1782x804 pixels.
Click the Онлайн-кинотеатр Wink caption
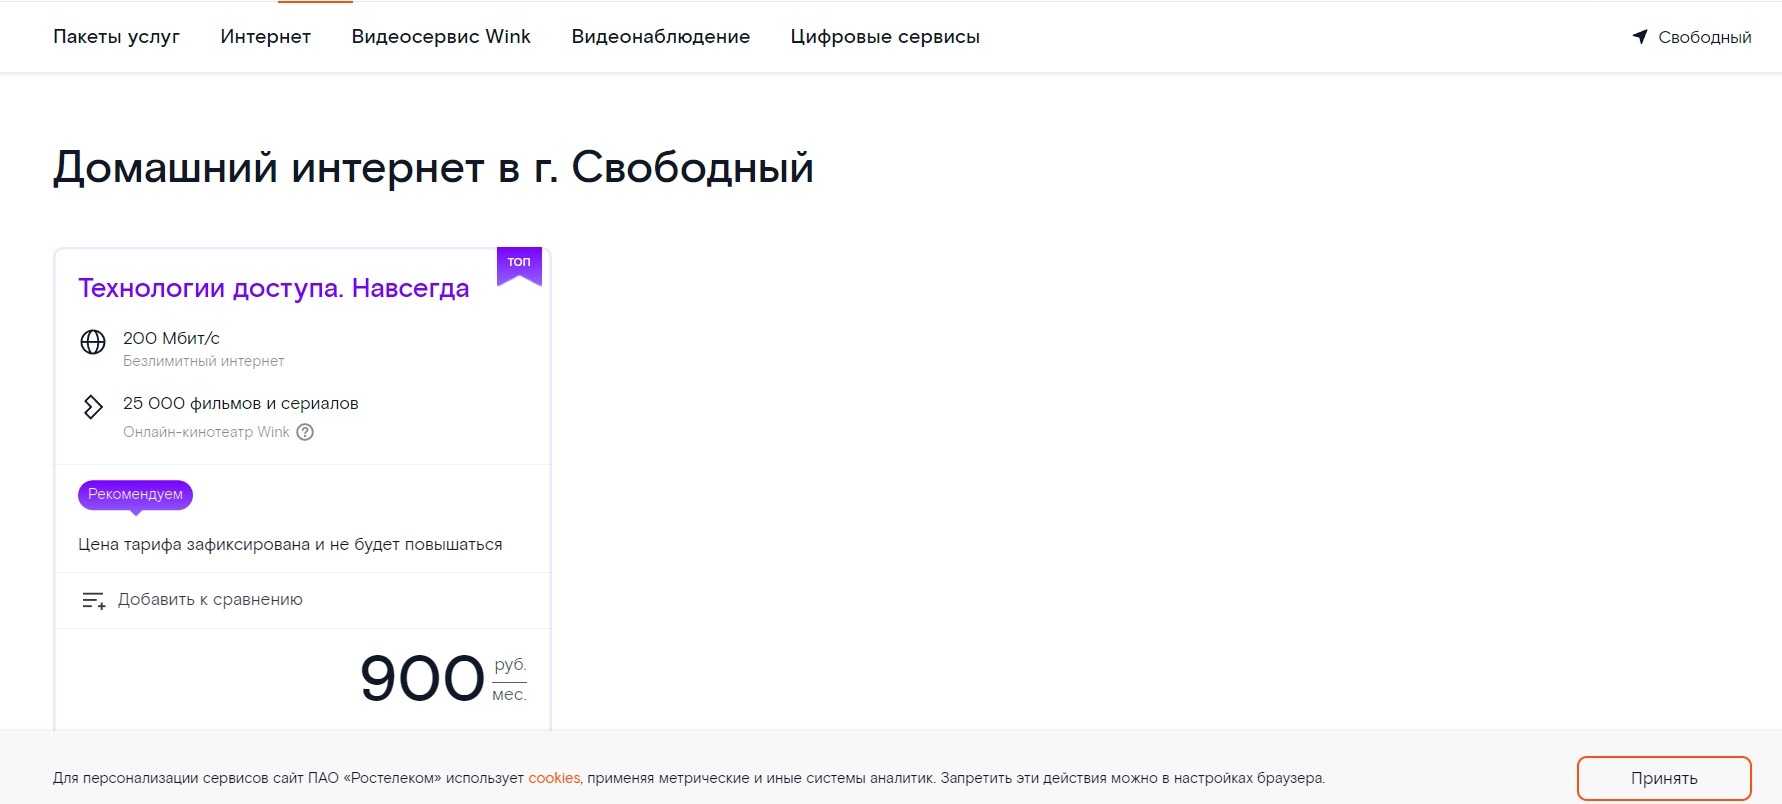[206, 432]
